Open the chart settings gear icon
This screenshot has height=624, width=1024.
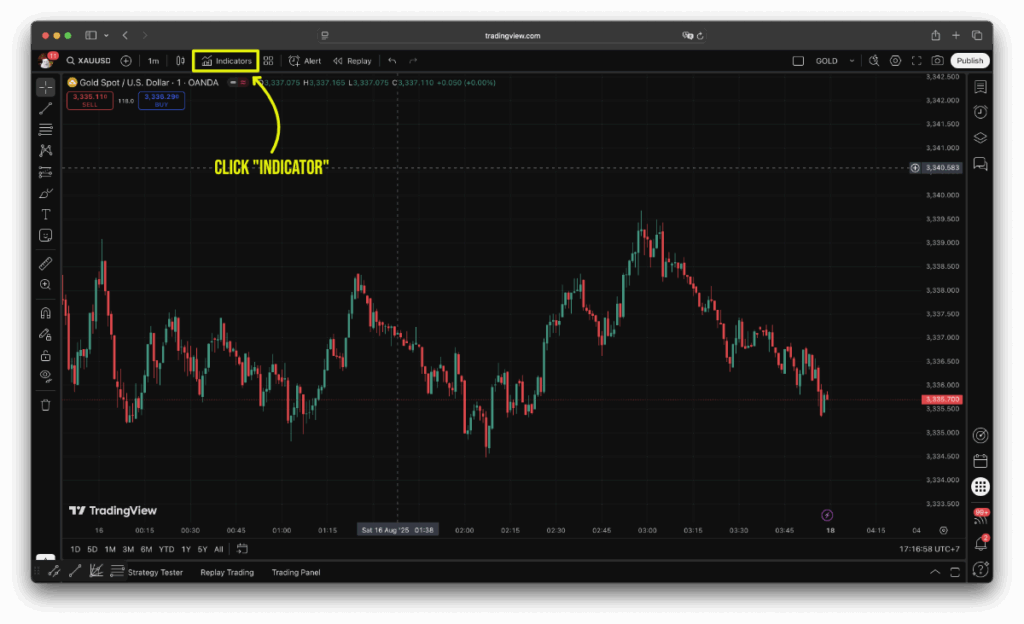[895, 61]
